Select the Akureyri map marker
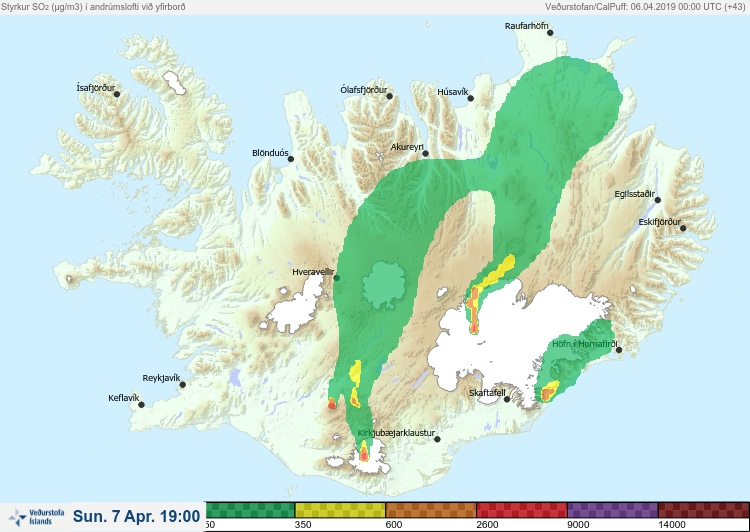 [425, 154]
